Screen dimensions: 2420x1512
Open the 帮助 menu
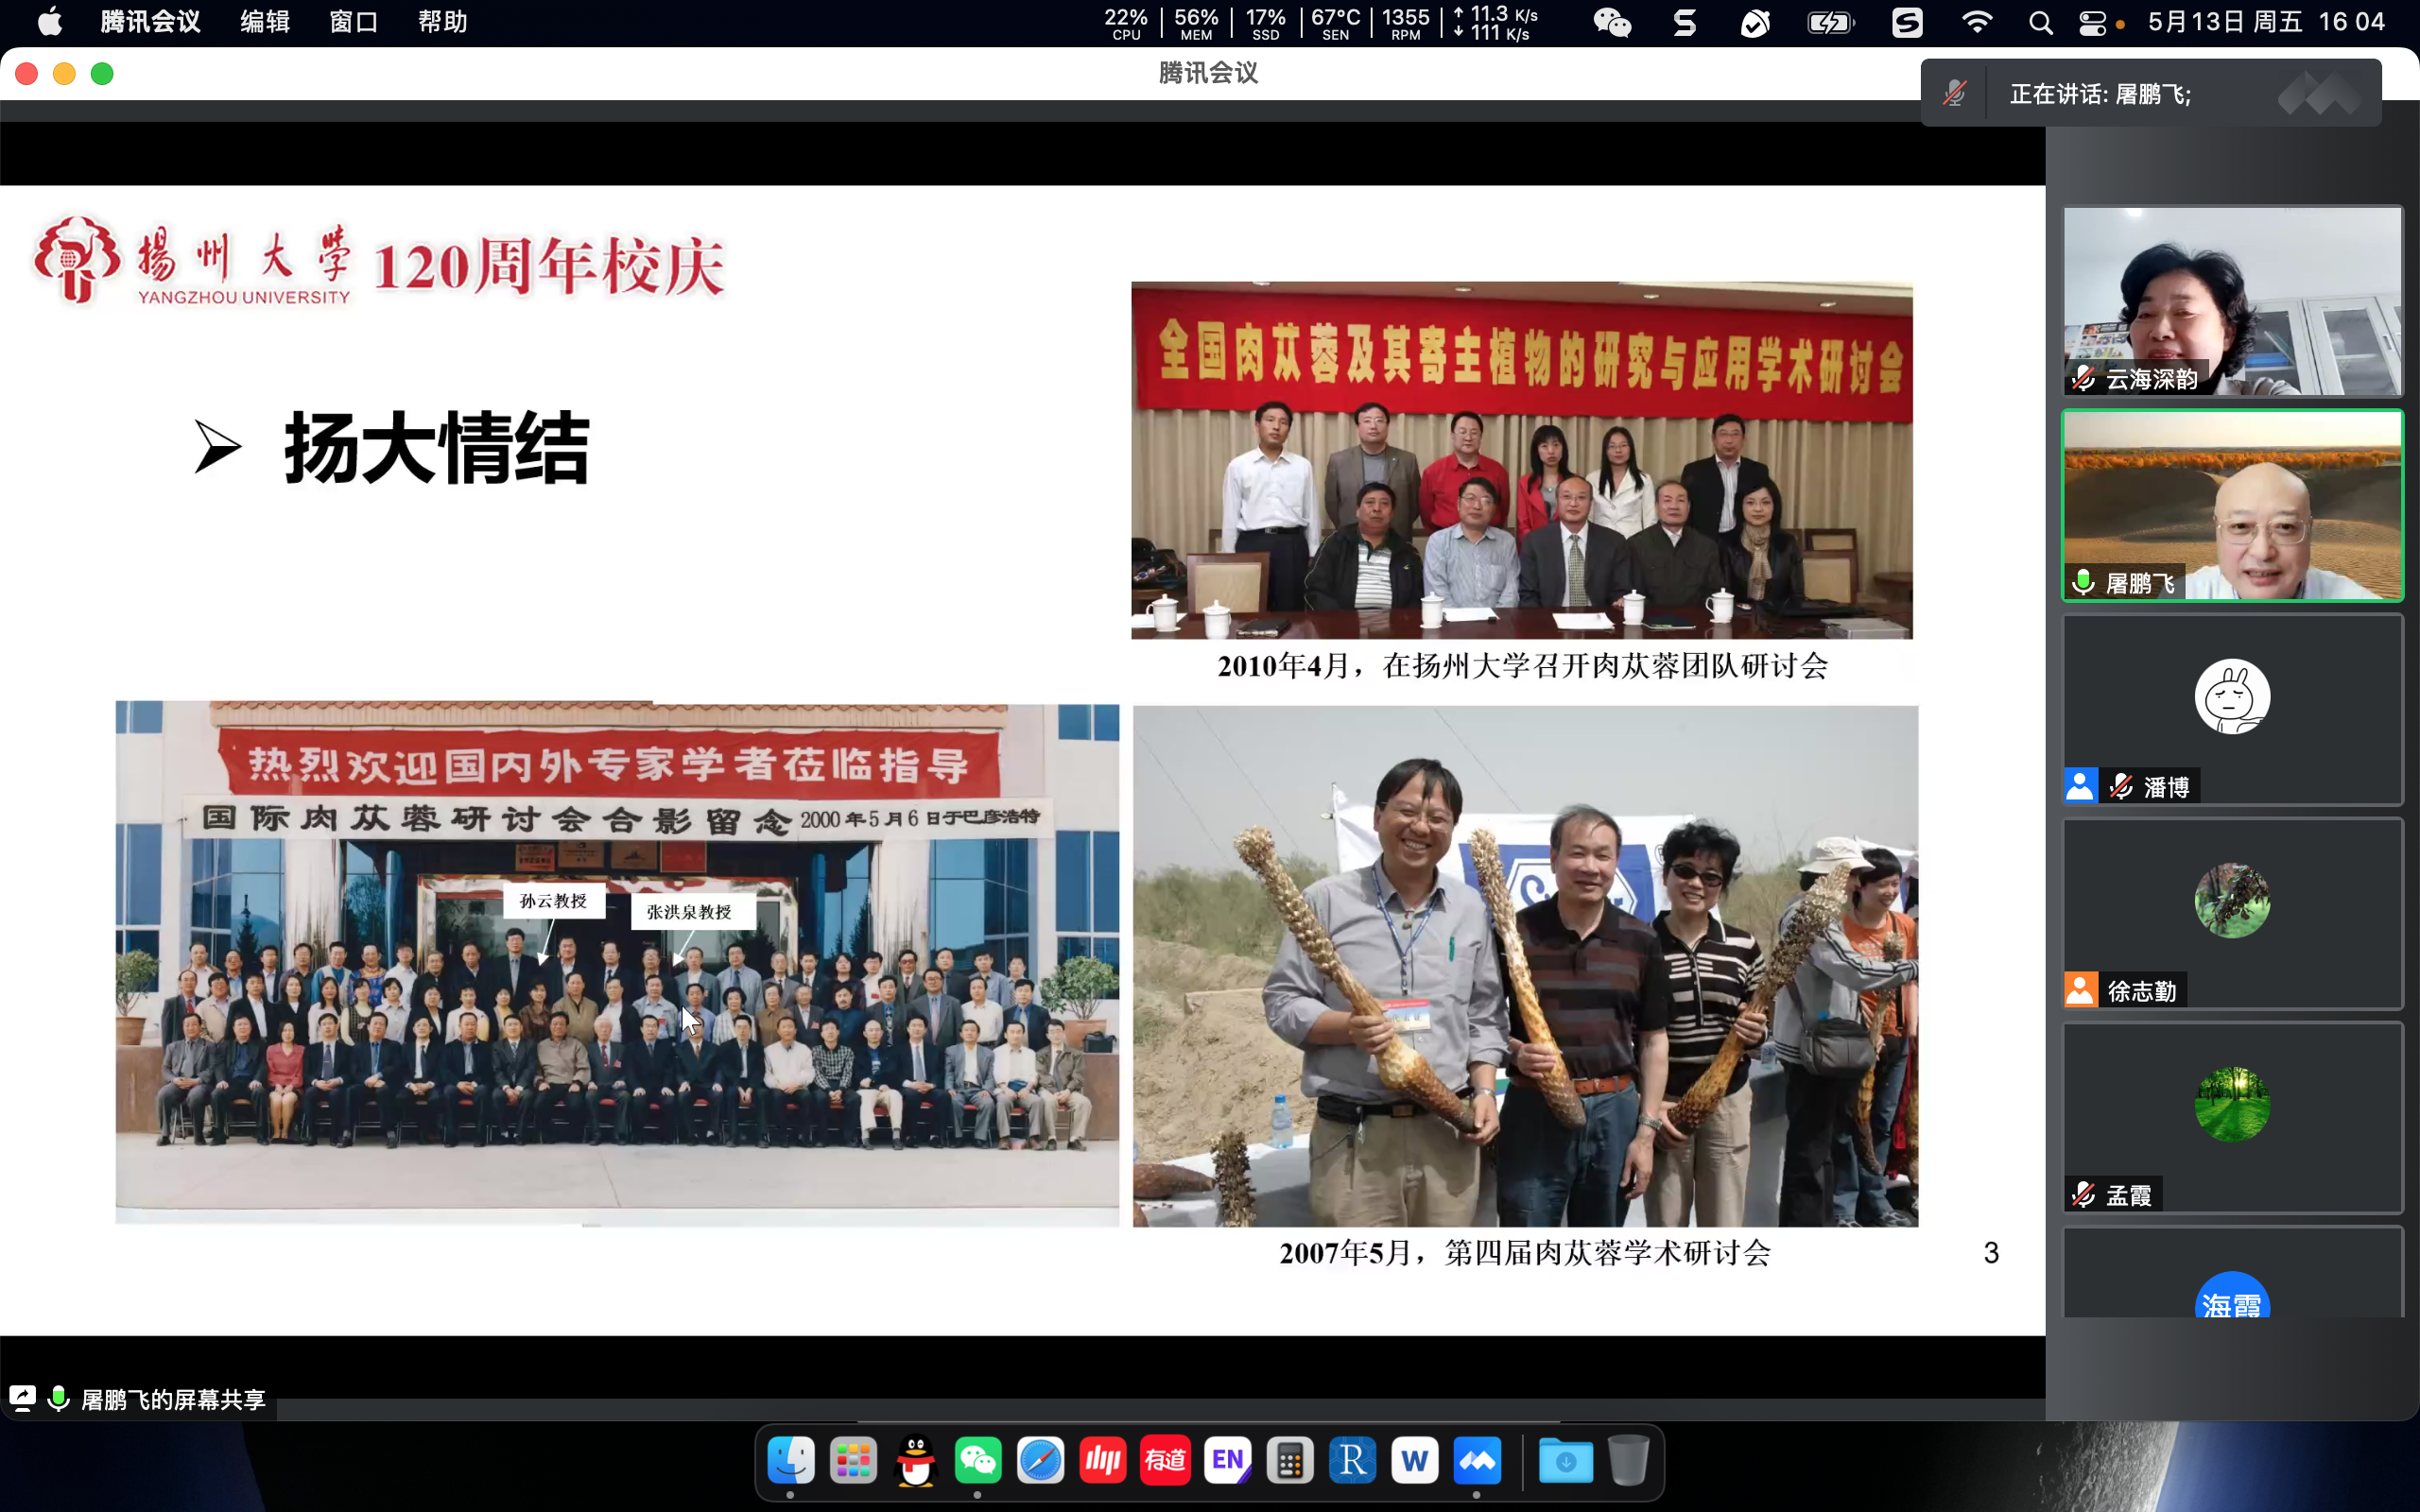[442, 22]
